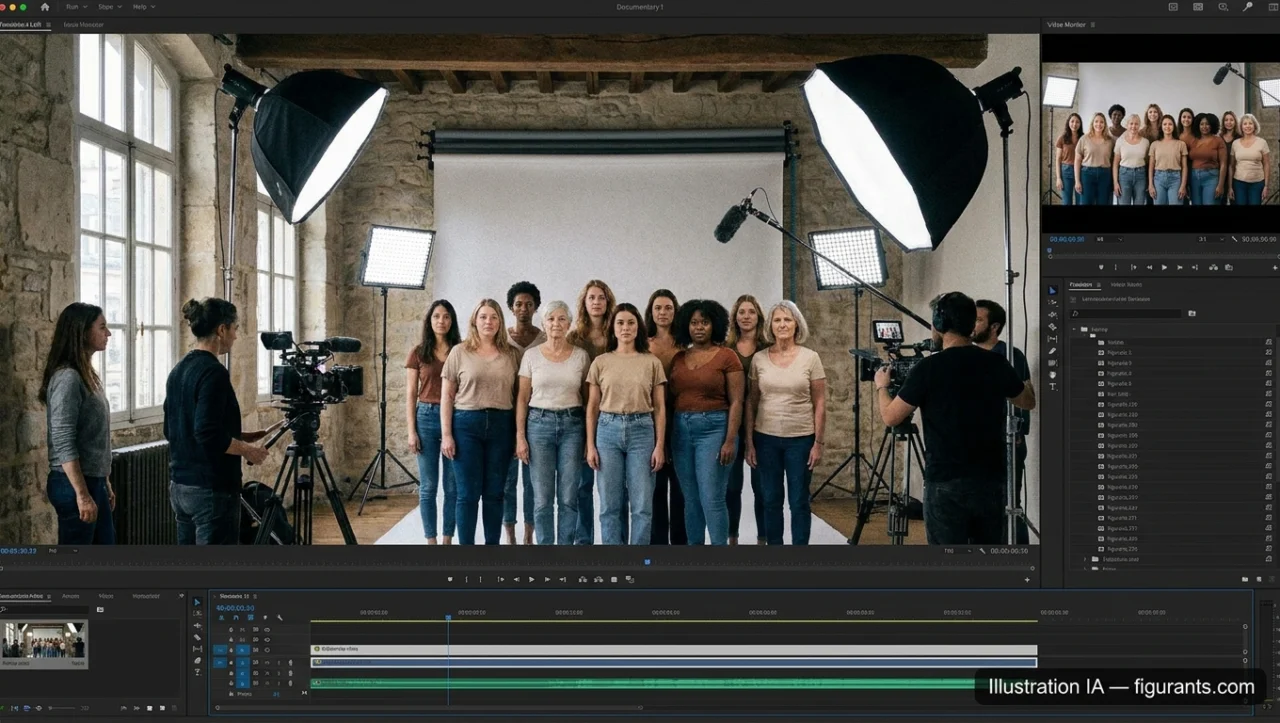
Task: Toggle eye visibility on the second video track
Action: (267, 639)
